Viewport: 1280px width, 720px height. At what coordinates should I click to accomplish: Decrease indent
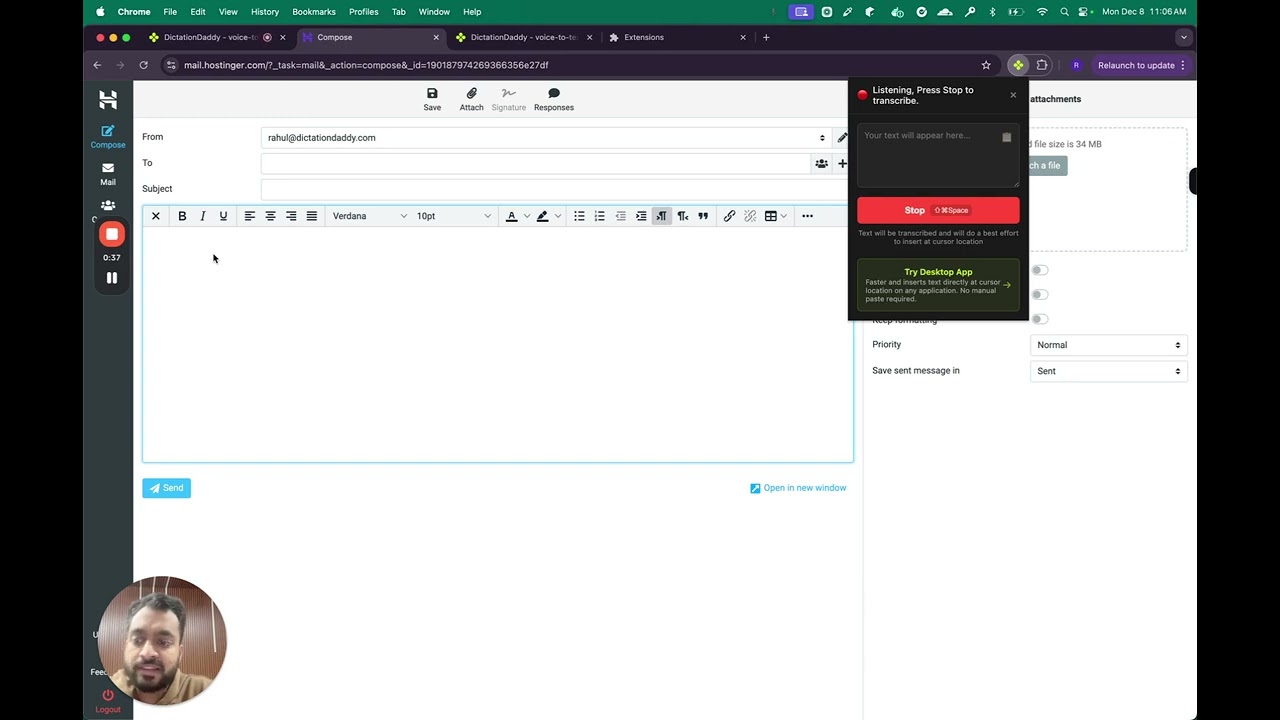tap(621, 216)
